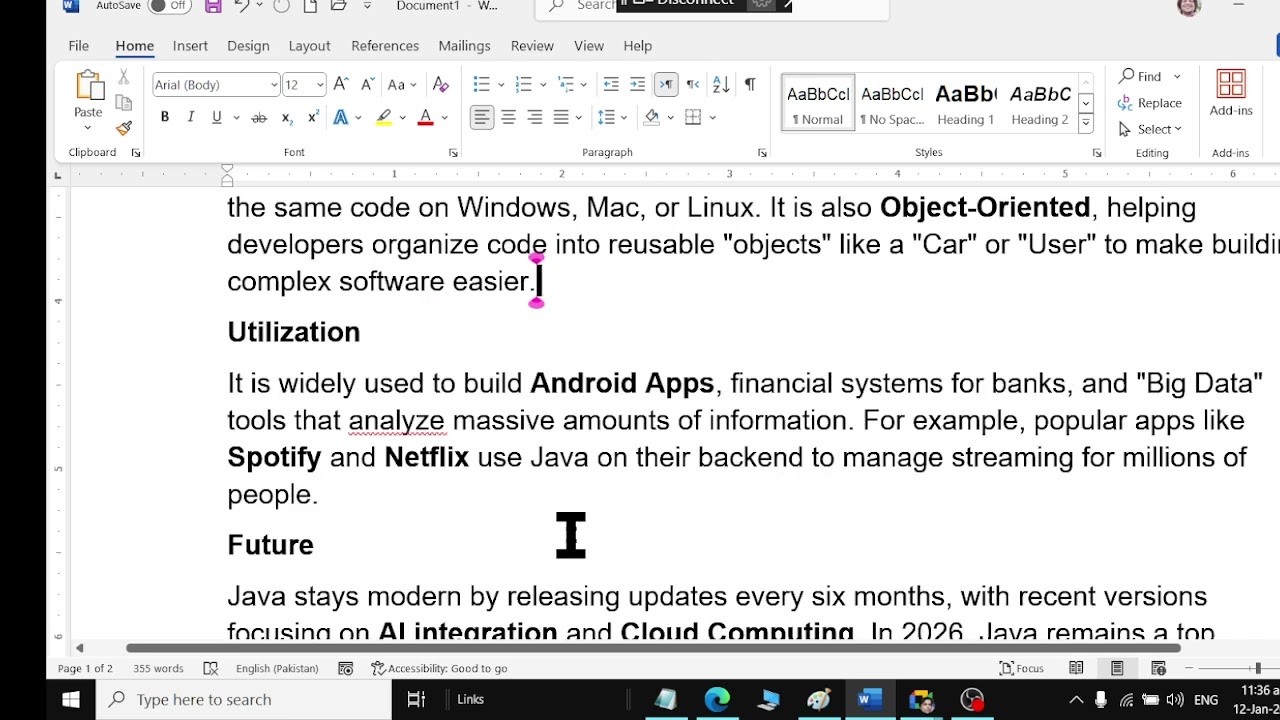Click the Text Effects glowing A icon
The image size is (1280, 720).
tap(341, 118)
